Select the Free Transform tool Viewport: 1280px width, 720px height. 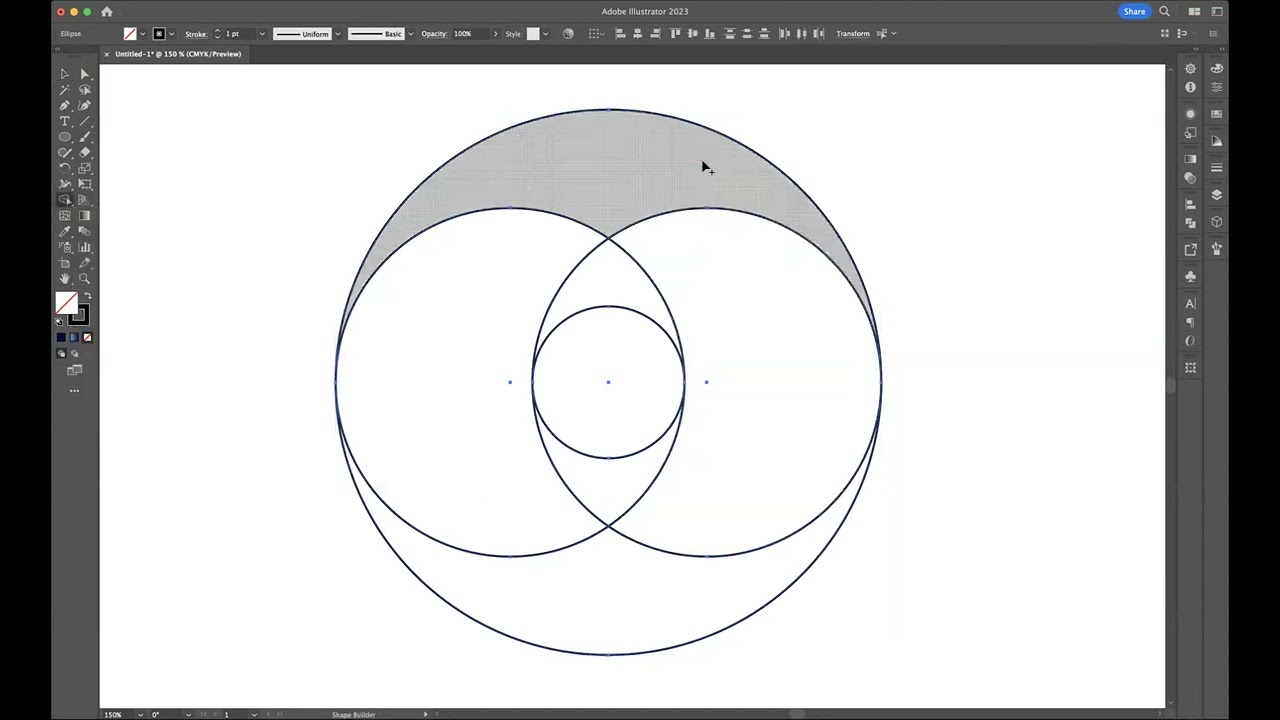[x=85, y=184]
